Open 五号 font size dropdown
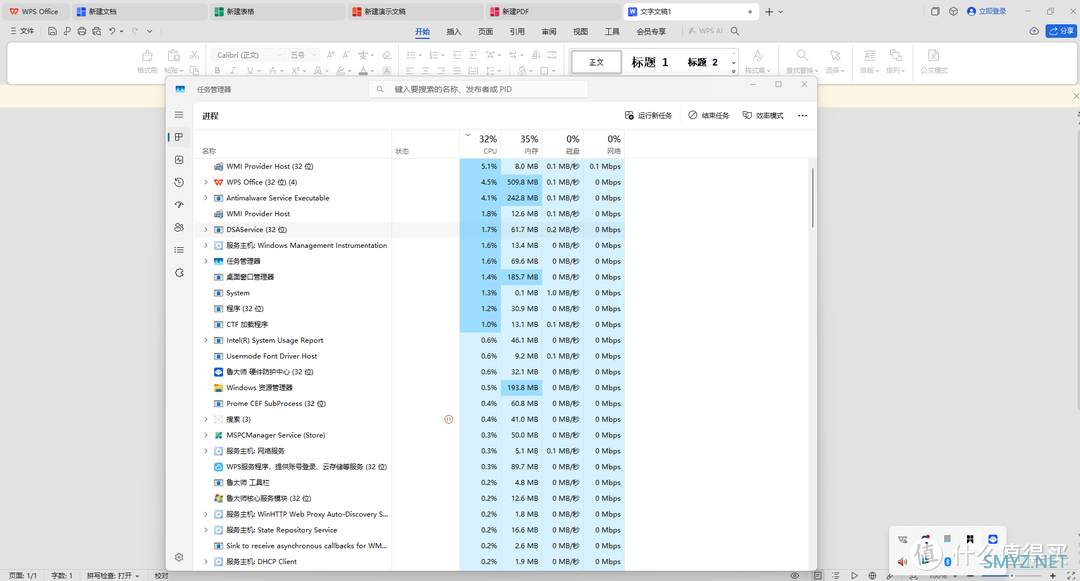 tap(314, 55)
